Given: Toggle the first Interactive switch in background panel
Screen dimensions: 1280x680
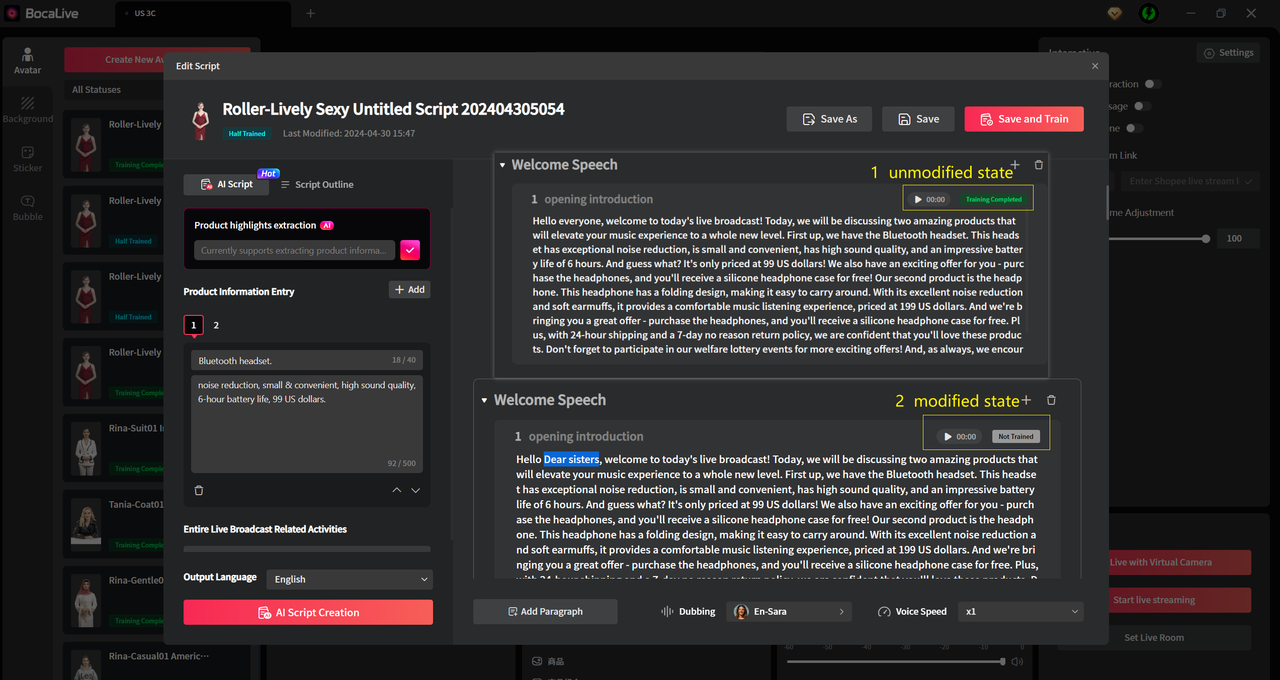Looking at the screenshot, I should point(1153,84).
